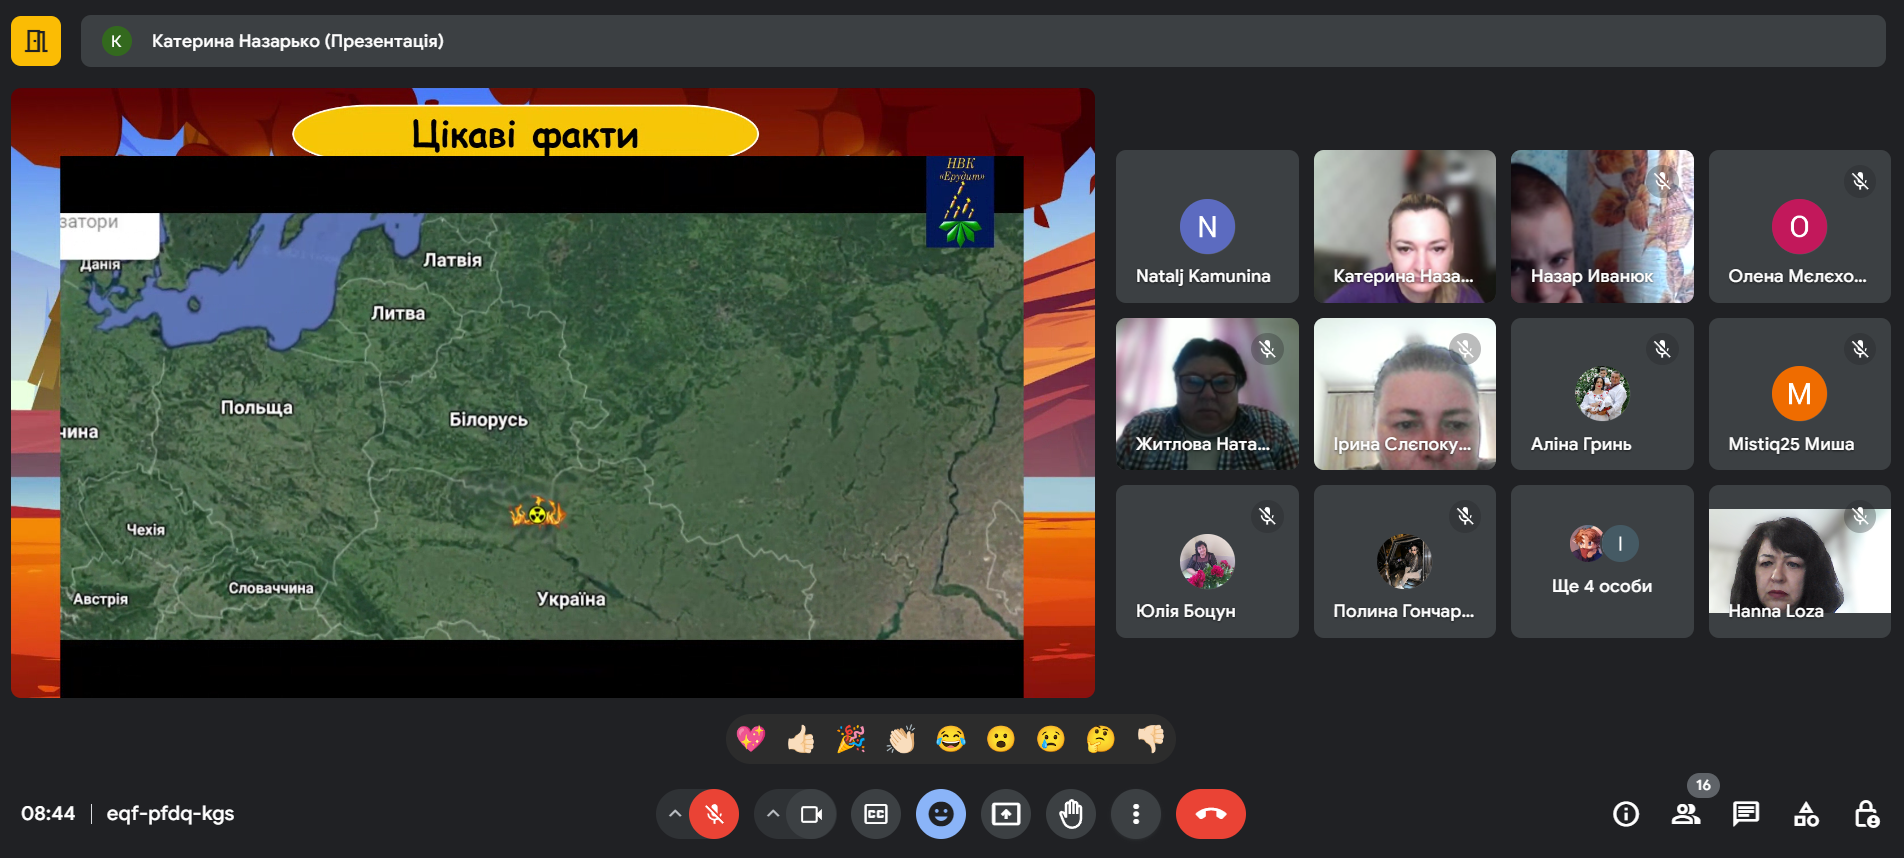Send the thumbs up reaction
The height and width of the screenshot is (858, 1904).
[801, 739]
